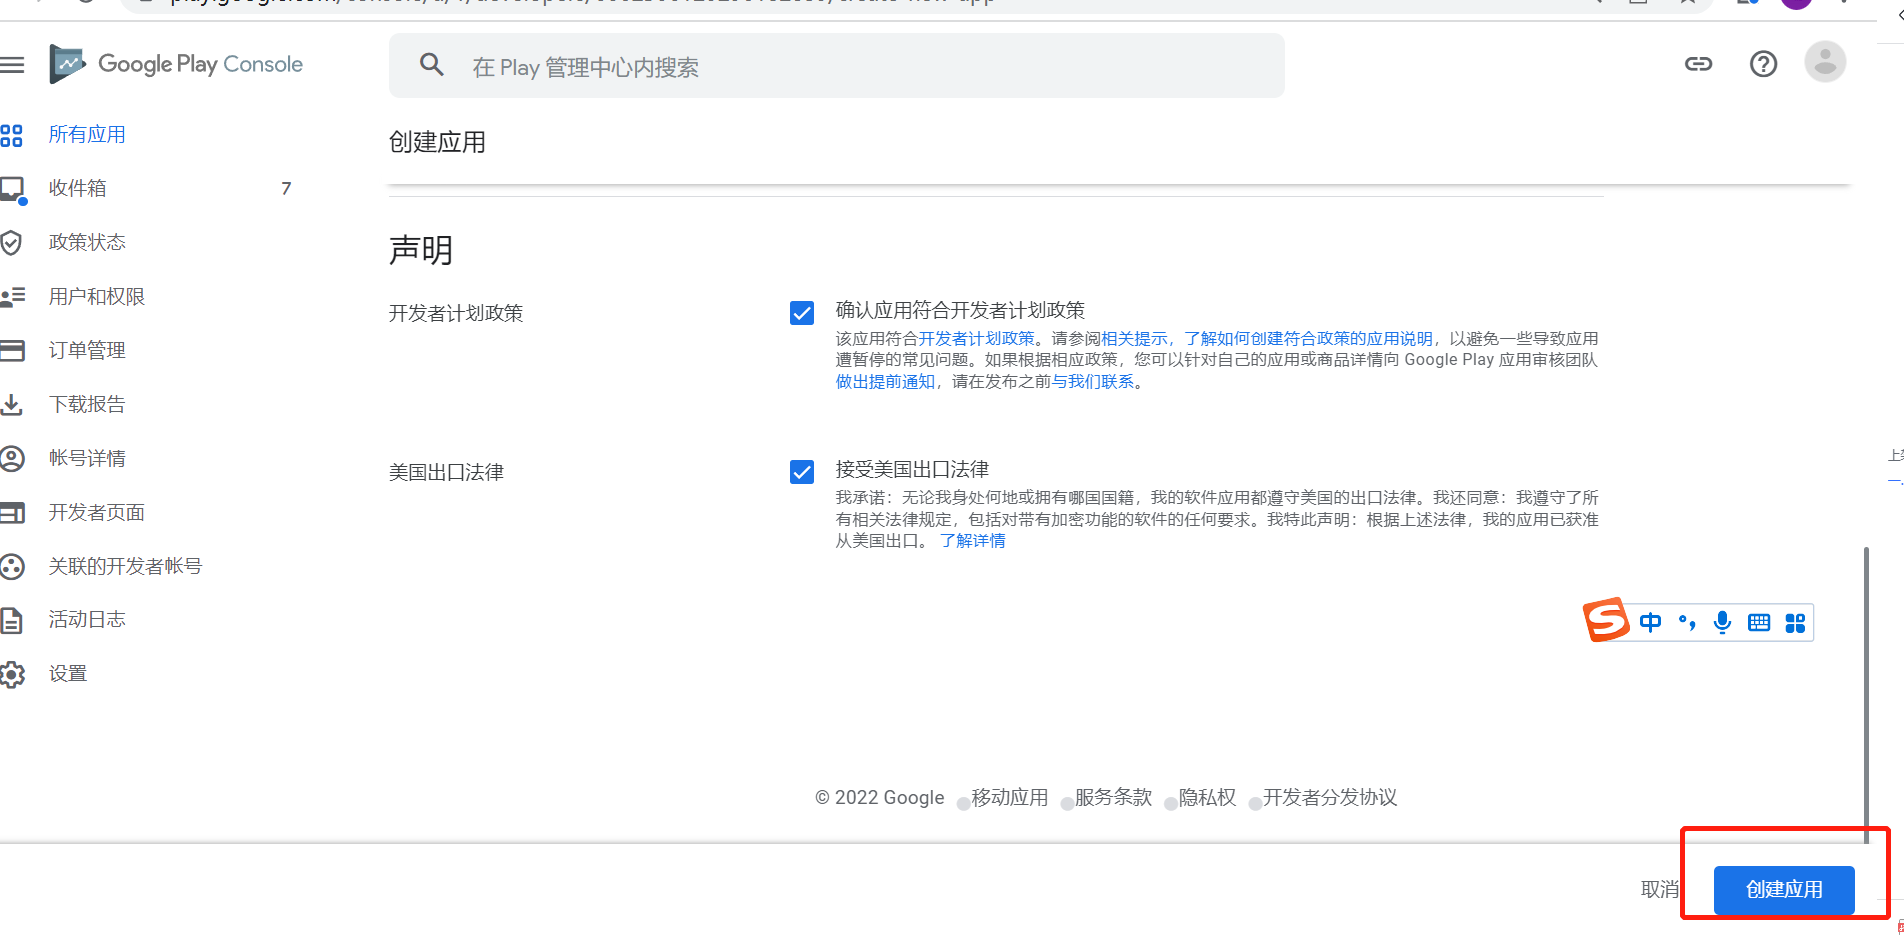Image resolution: width=1904 pixels, height=935 pixels.
Task: Click the 政策状态 shield icon
Action: 12,243
